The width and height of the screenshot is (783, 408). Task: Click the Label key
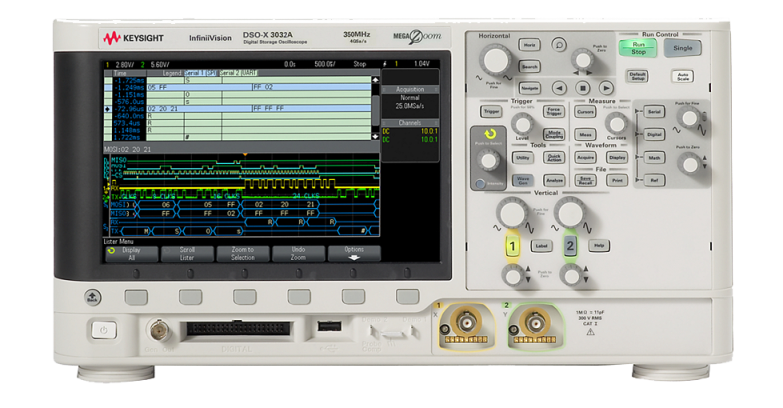(541, 246)
